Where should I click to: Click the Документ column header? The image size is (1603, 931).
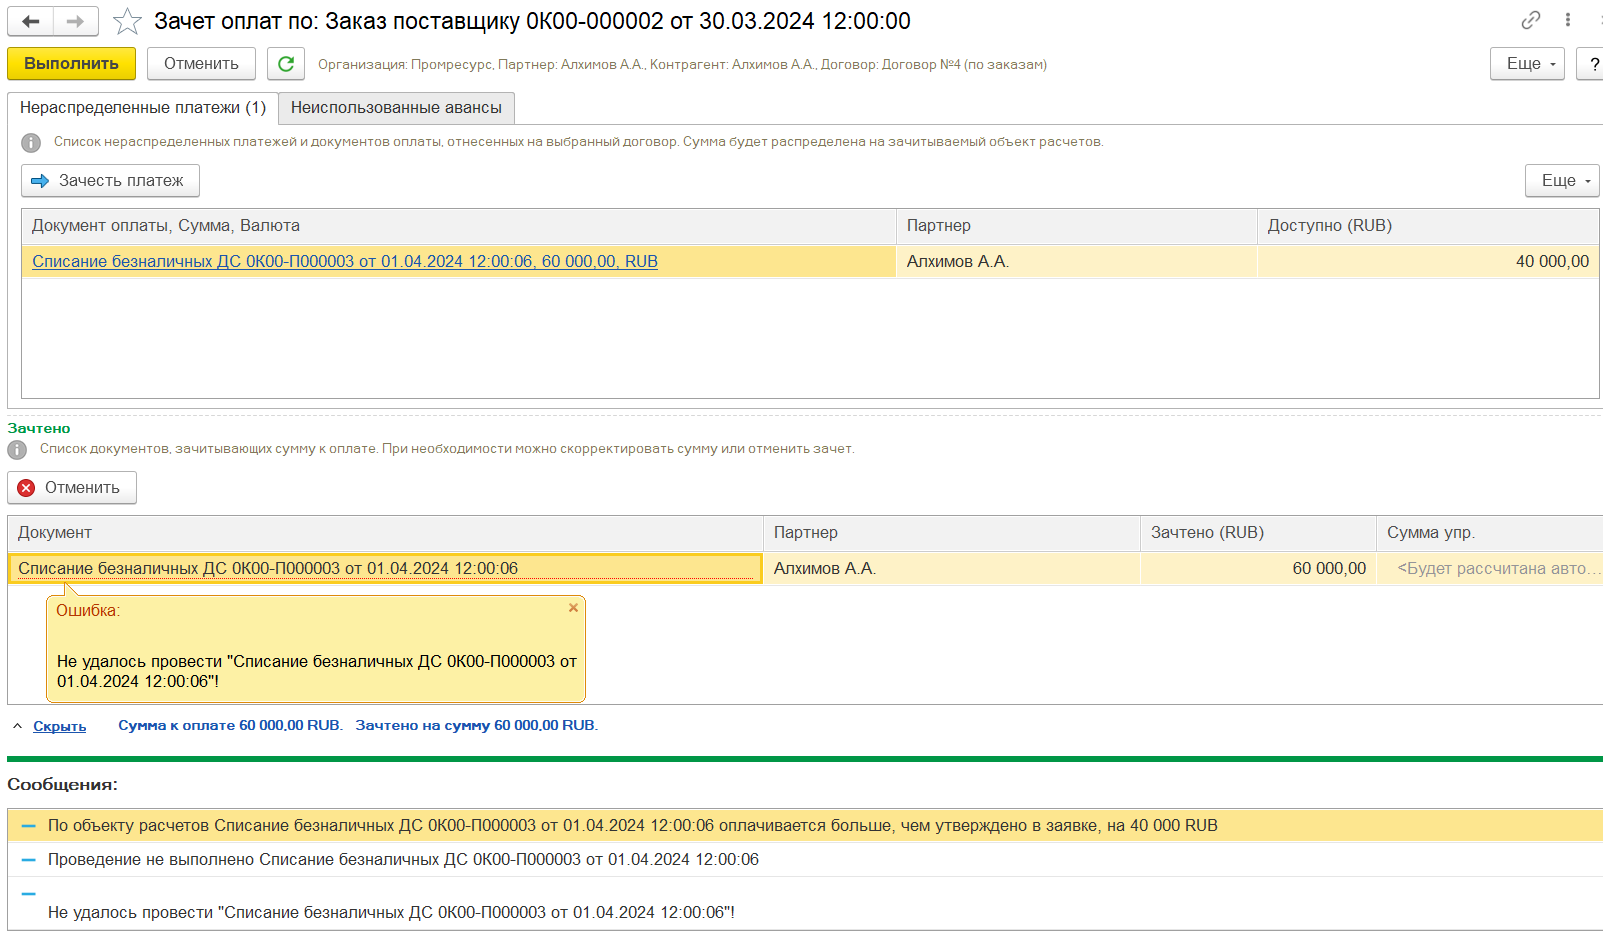385,533
